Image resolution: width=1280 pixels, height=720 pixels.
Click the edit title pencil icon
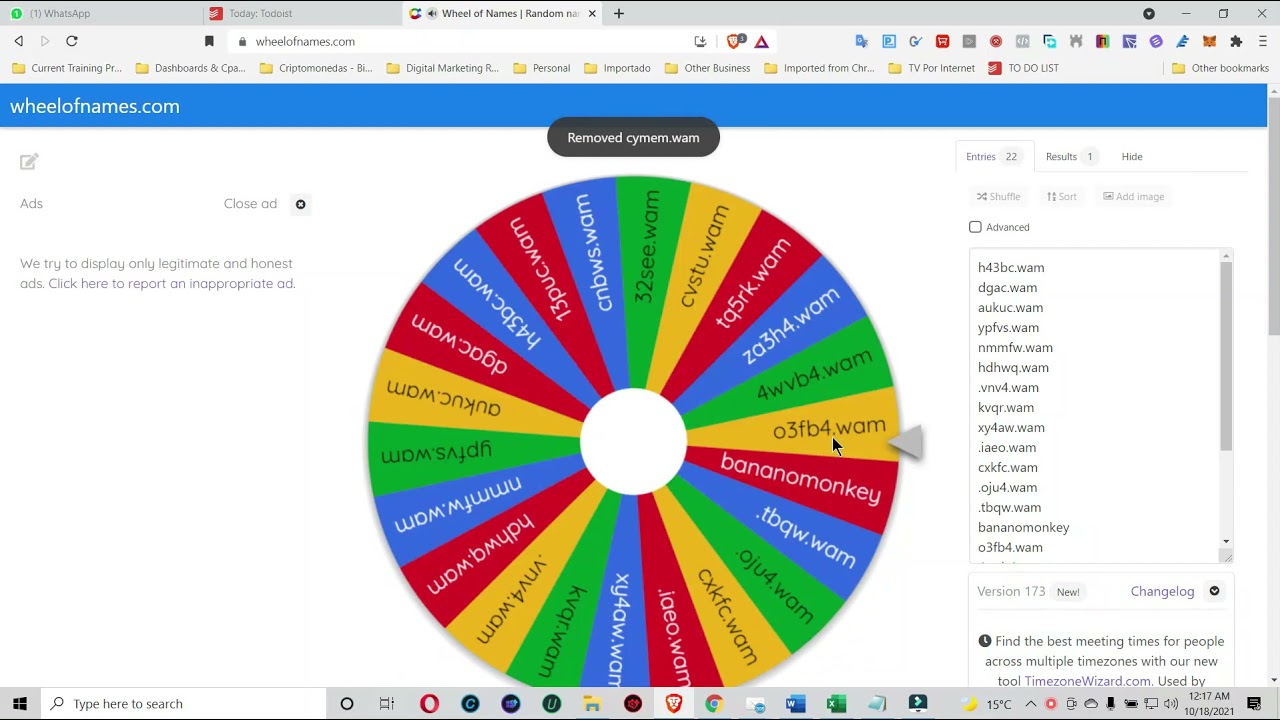29,161
